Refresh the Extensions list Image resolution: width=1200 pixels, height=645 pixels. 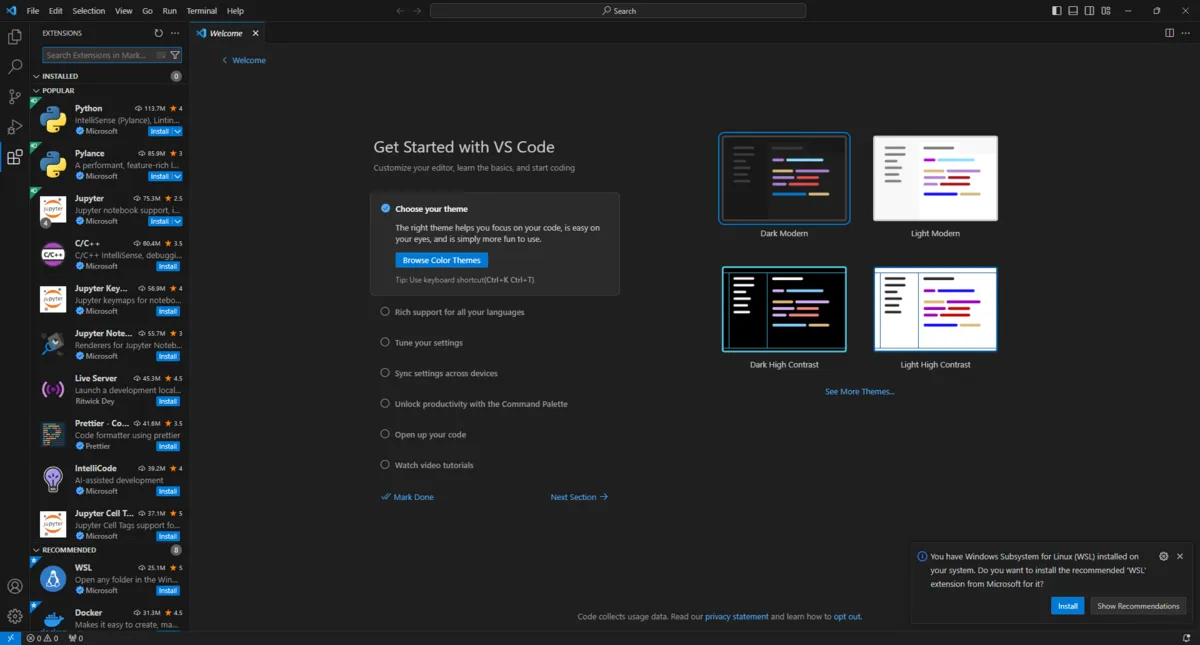158,32
